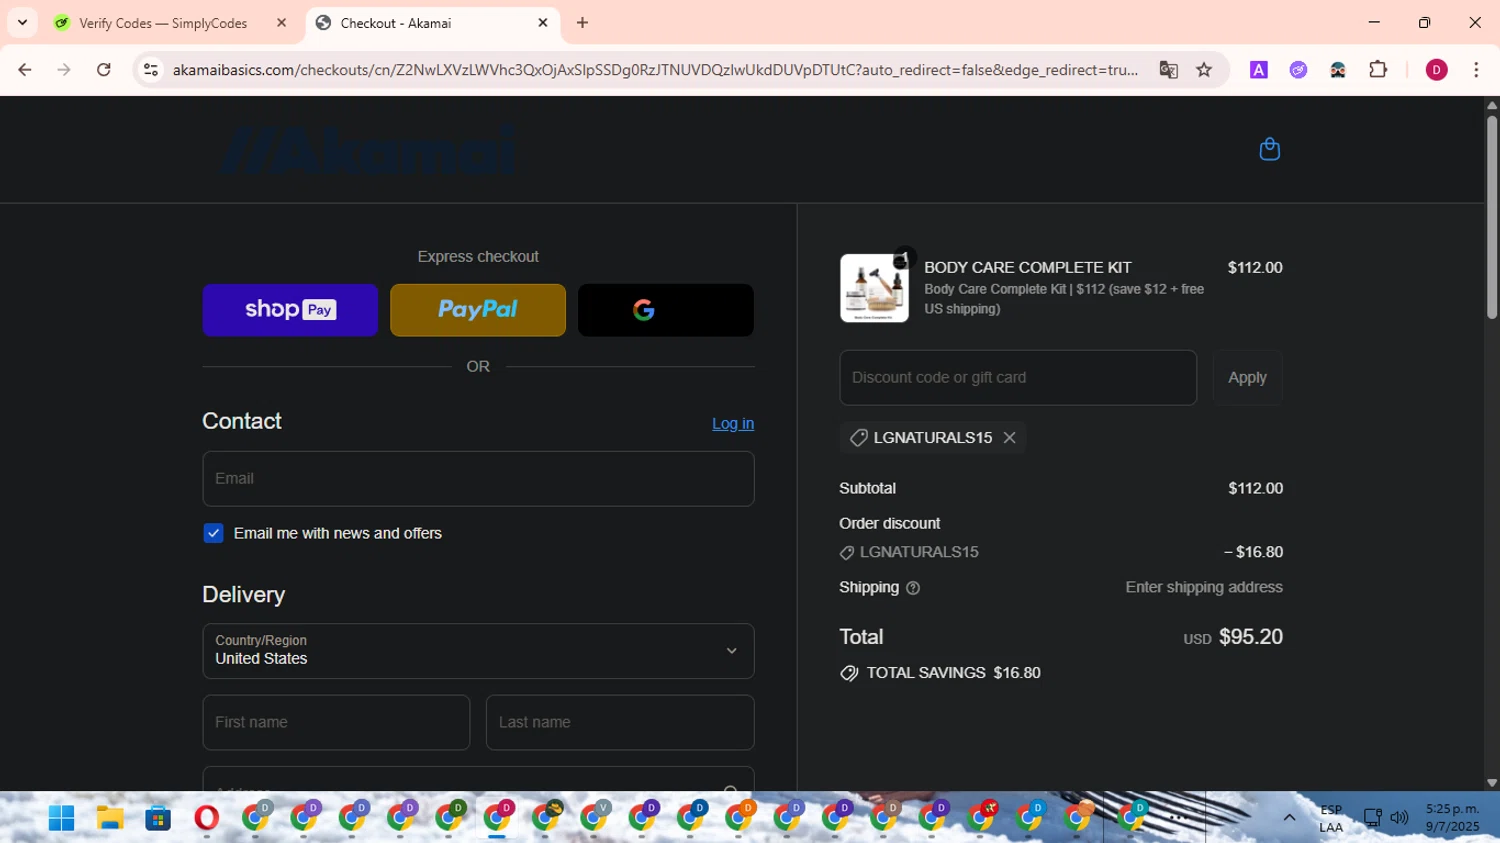
Task: Click the scrollbar down arrow
Action: pos(1492,783)
